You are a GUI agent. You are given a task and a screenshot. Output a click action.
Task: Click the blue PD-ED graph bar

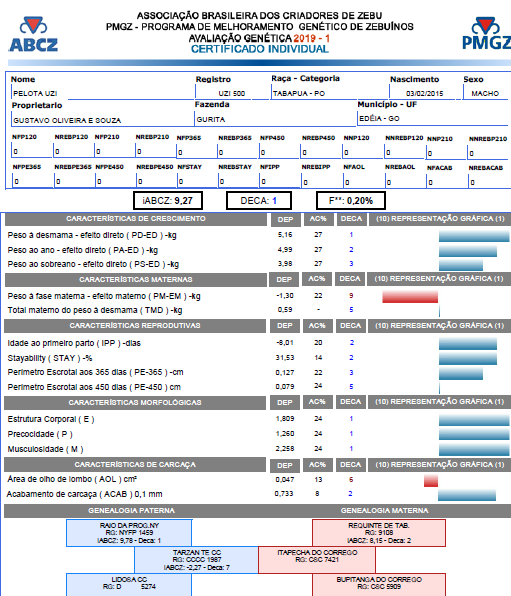click(474, 236)
